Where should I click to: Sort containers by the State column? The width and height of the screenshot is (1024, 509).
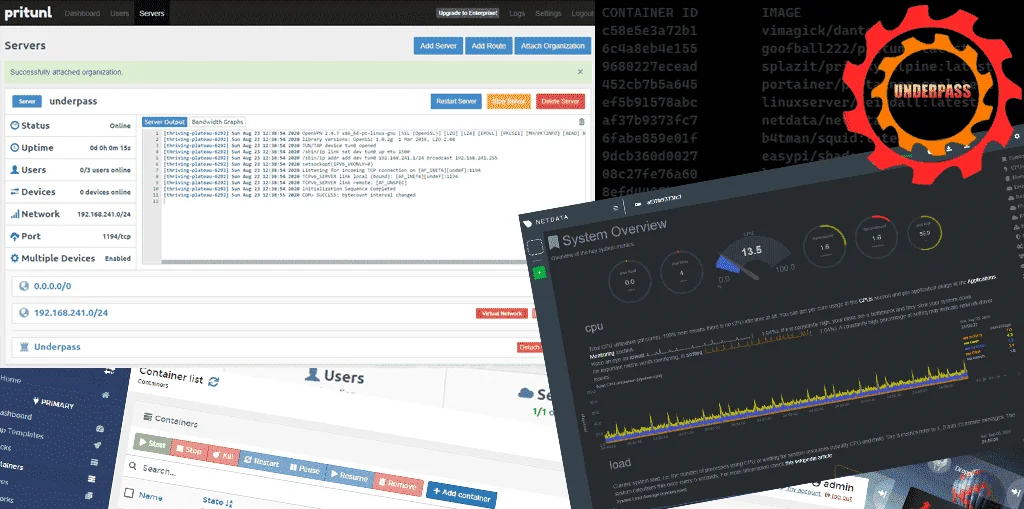pyautogui.click(x=217, y=502)
